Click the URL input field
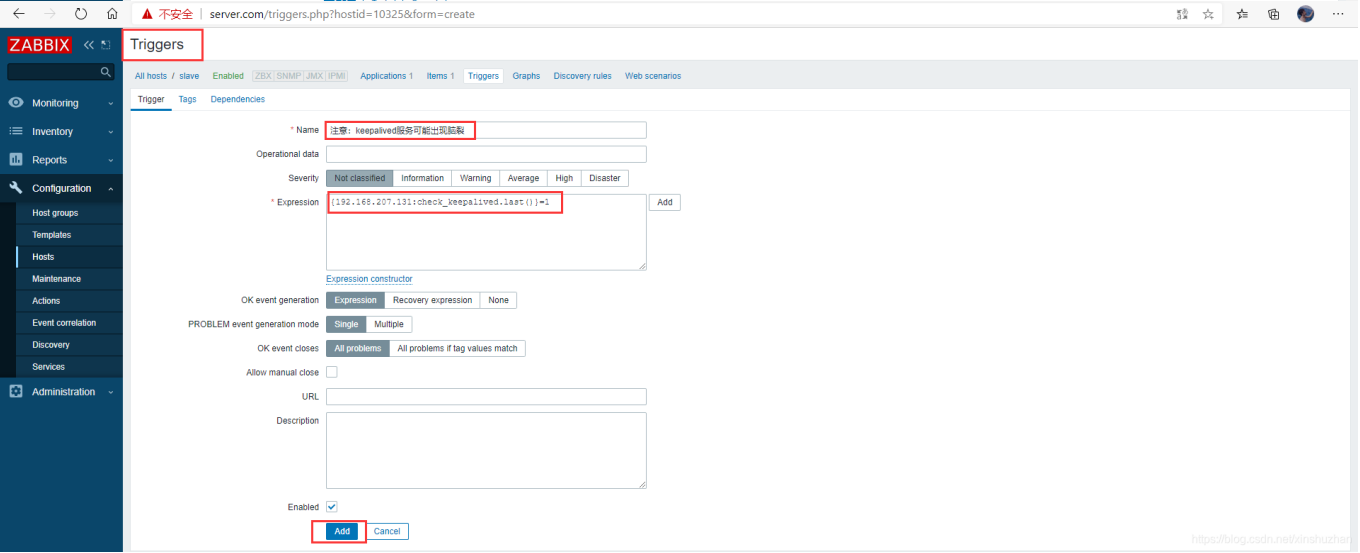 click(486, 397)
